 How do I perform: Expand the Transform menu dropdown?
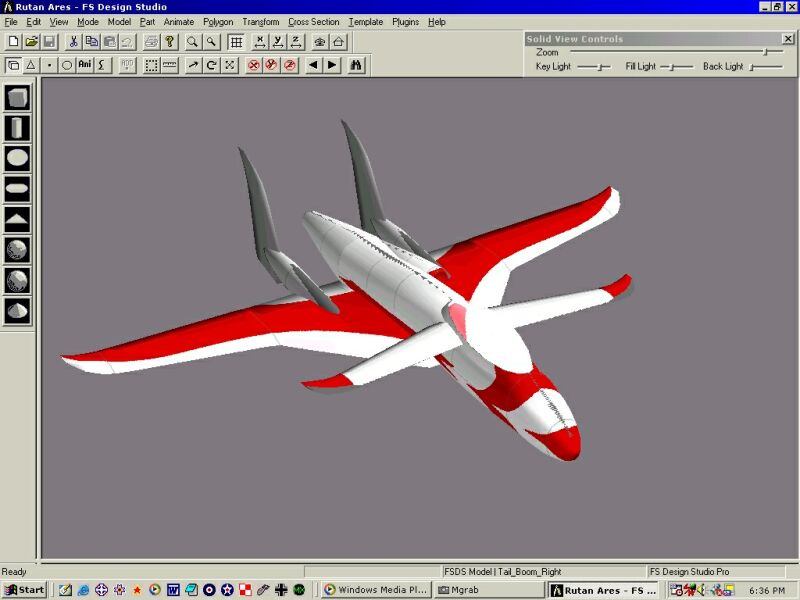(260, 22)
